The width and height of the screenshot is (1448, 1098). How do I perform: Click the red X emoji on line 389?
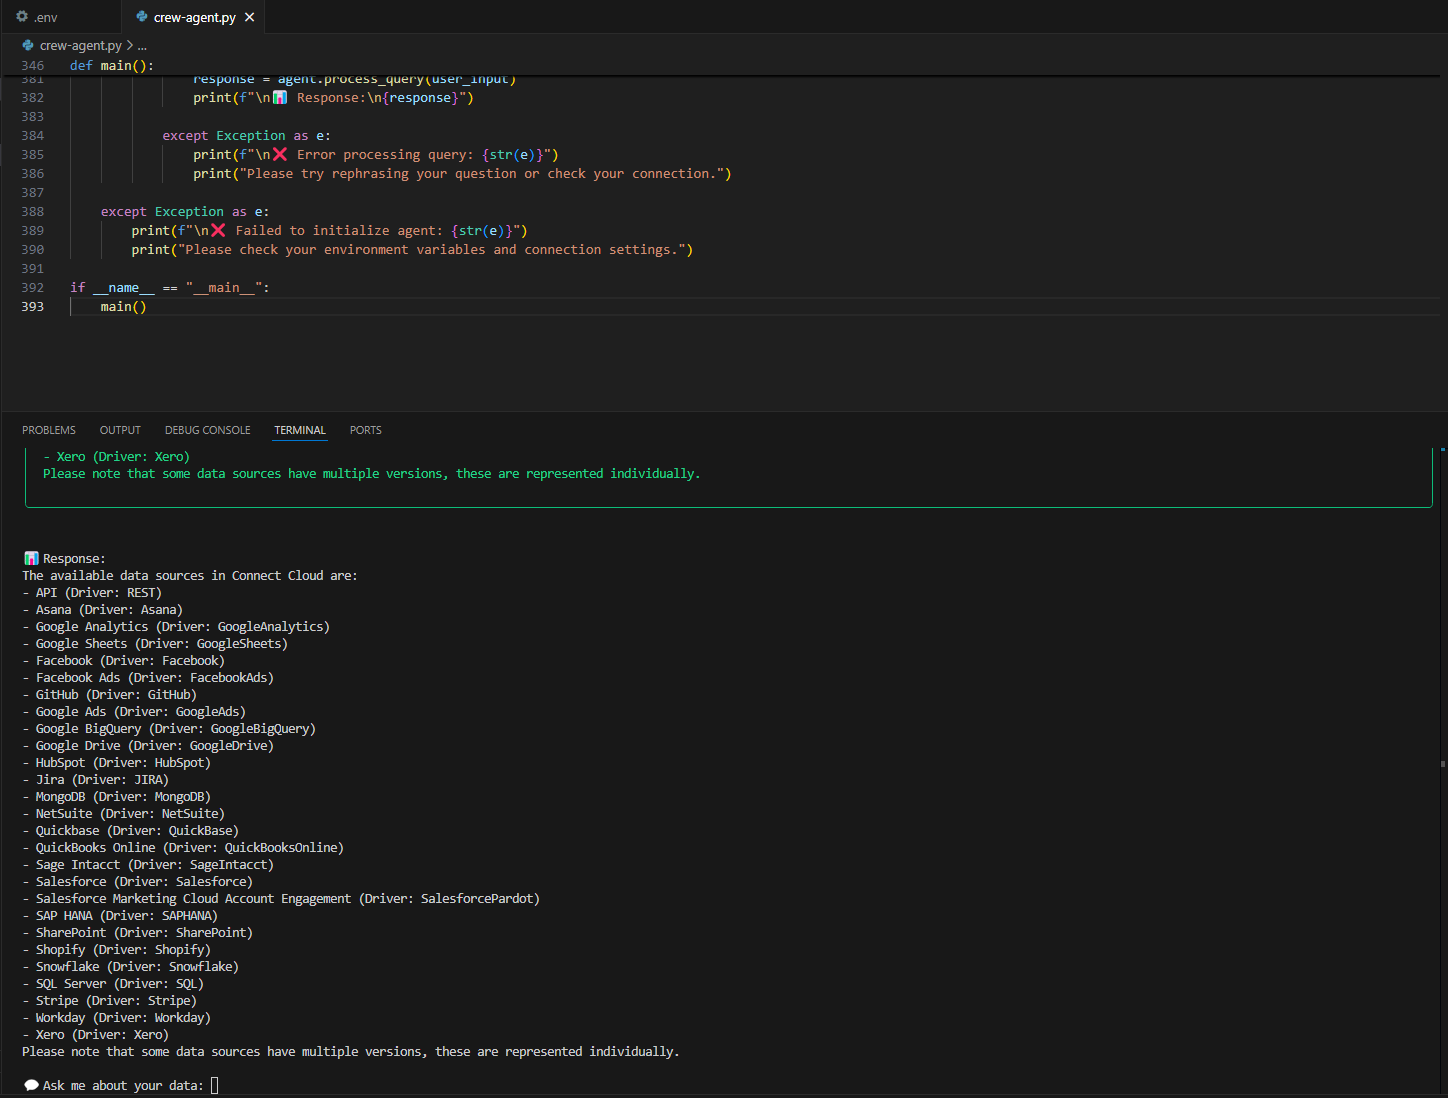point(218,230)
